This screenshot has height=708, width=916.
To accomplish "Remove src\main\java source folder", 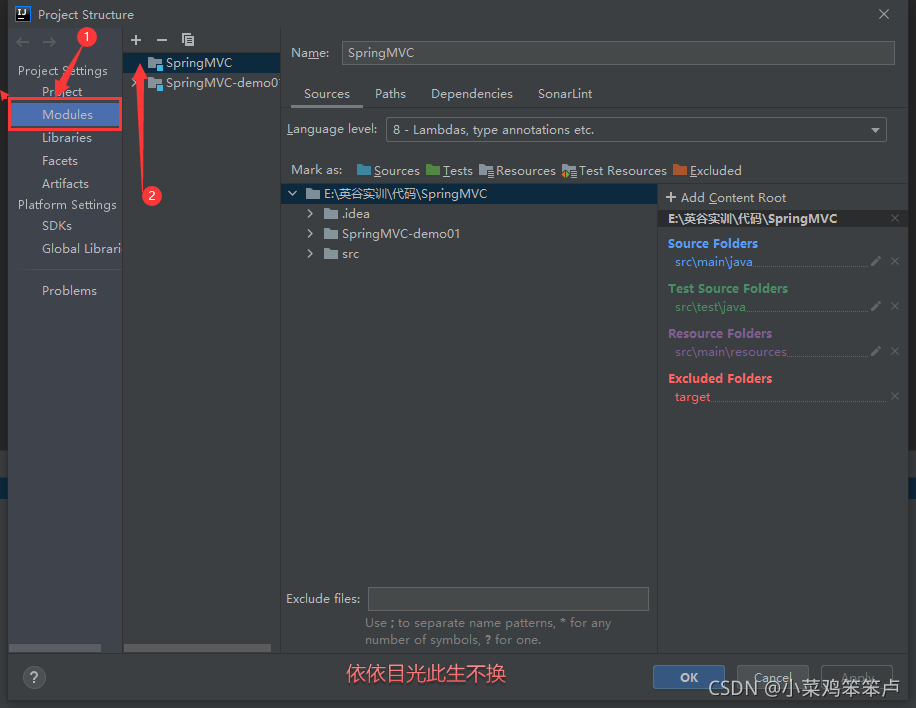I will pyautogui.click(x=895, y=261).
